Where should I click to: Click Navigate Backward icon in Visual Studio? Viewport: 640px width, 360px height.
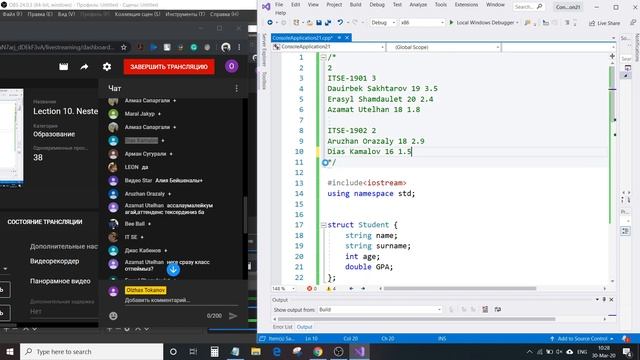[270, 23]
